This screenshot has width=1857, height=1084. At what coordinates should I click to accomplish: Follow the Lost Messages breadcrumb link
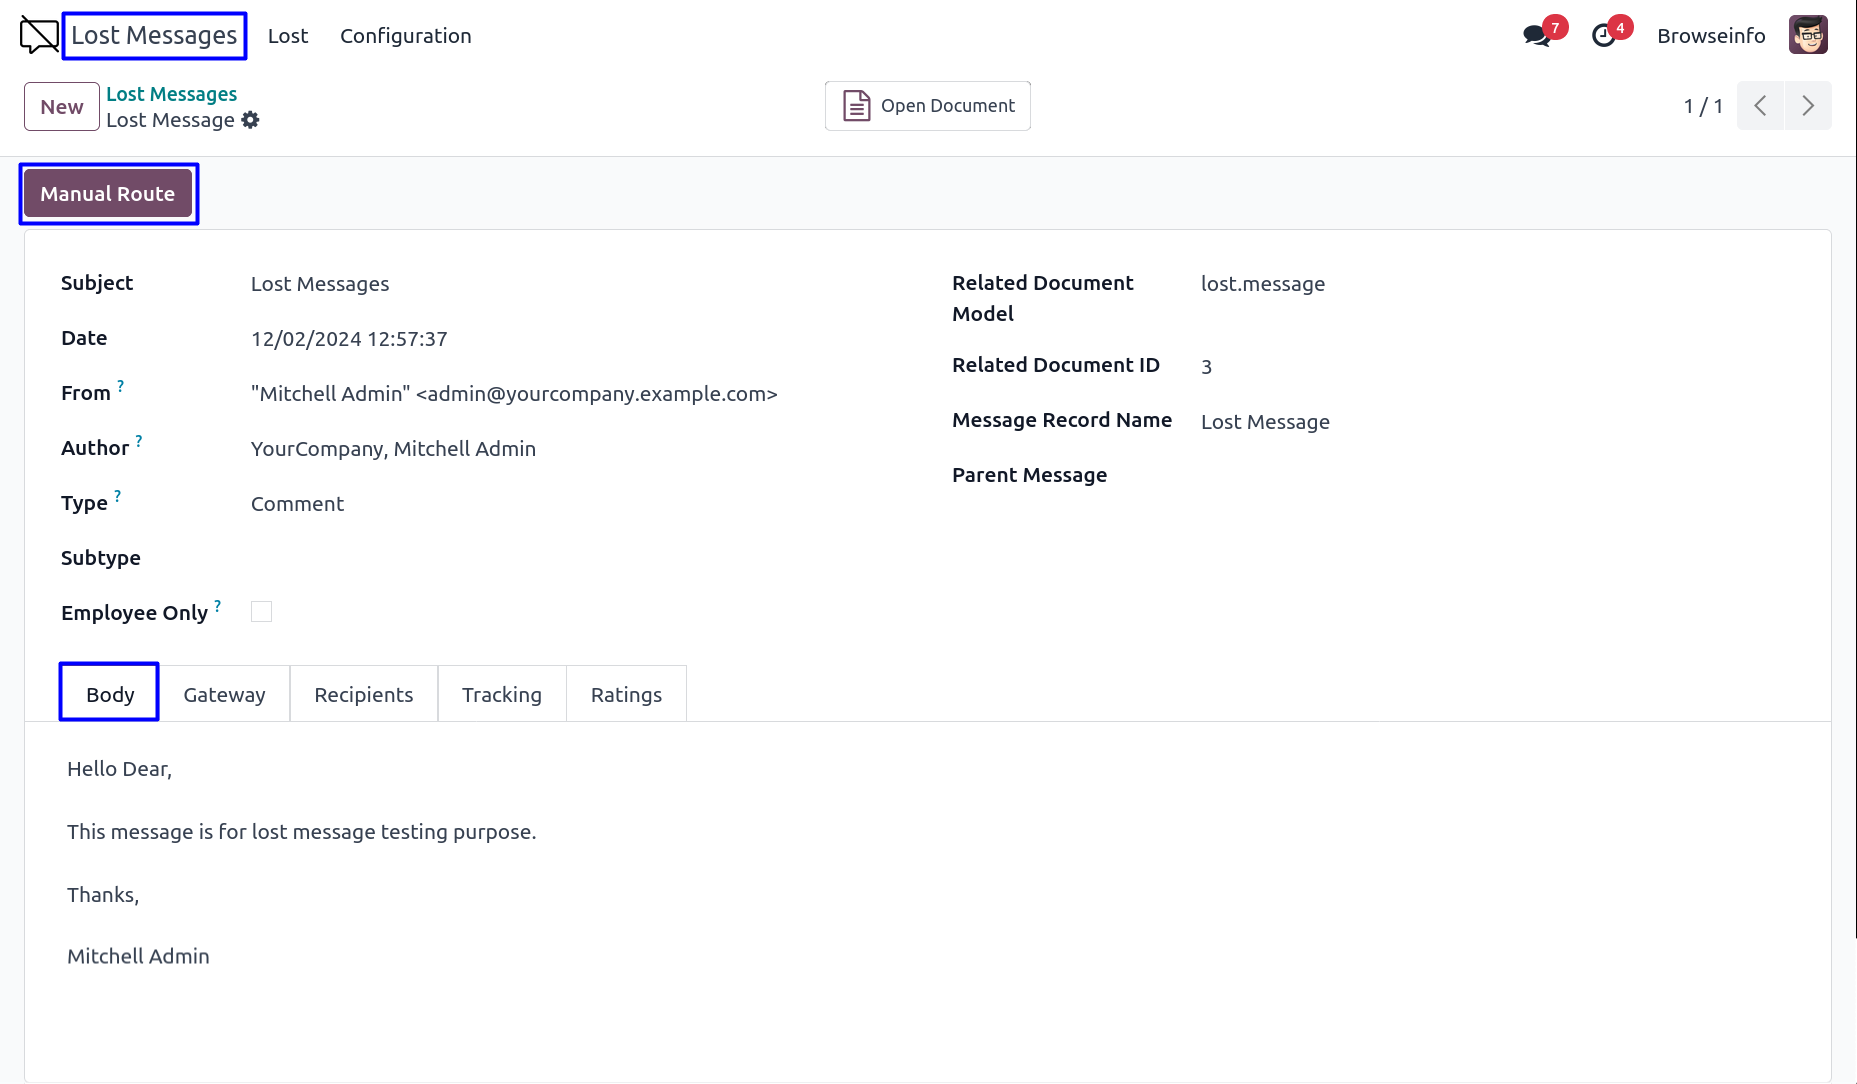(x=171, y=94)
